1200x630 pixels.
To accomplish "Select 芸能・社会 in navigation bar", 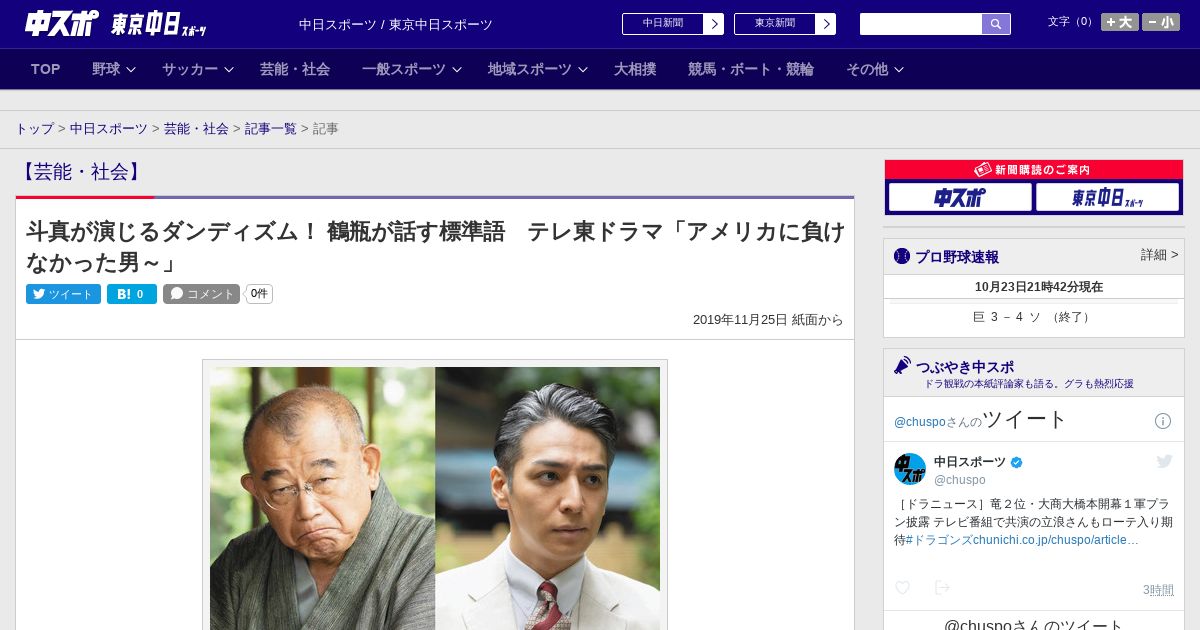I will pyautogui.click(x=295, y=69).
